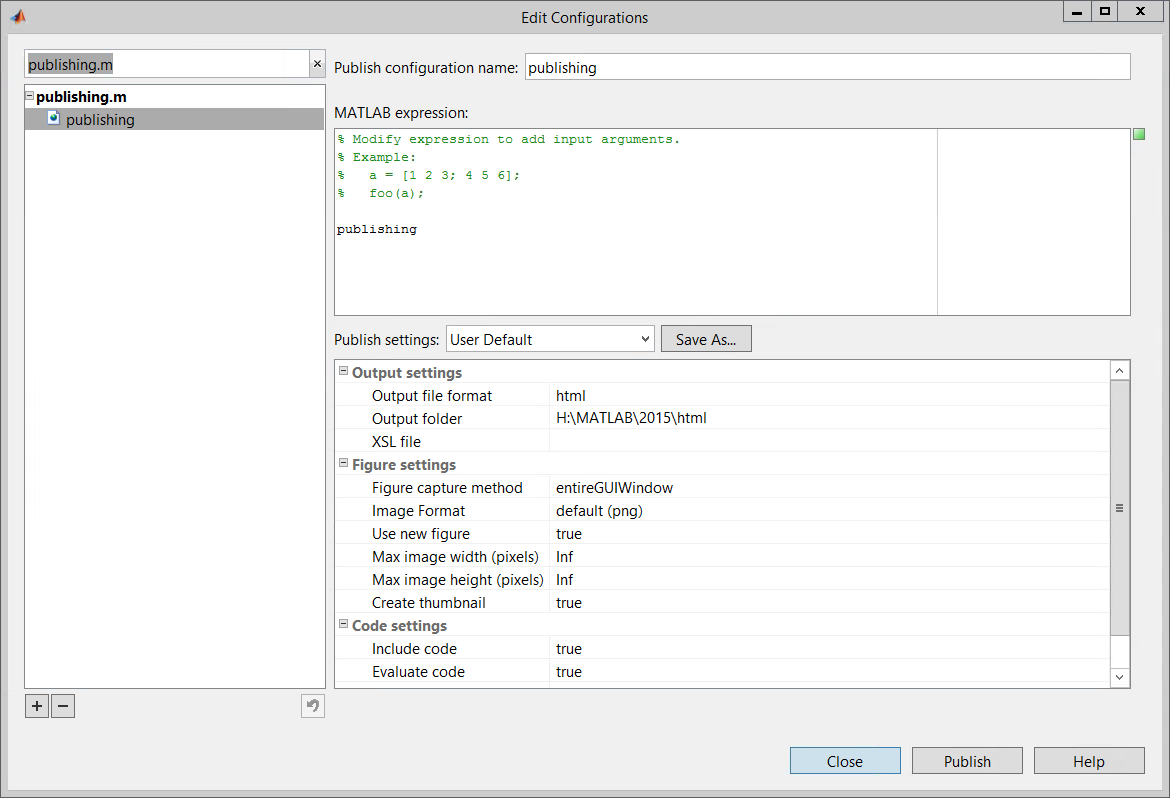1170x798 pixels.
Task: Click the Save As... button
Action: [x=706, y=339]
